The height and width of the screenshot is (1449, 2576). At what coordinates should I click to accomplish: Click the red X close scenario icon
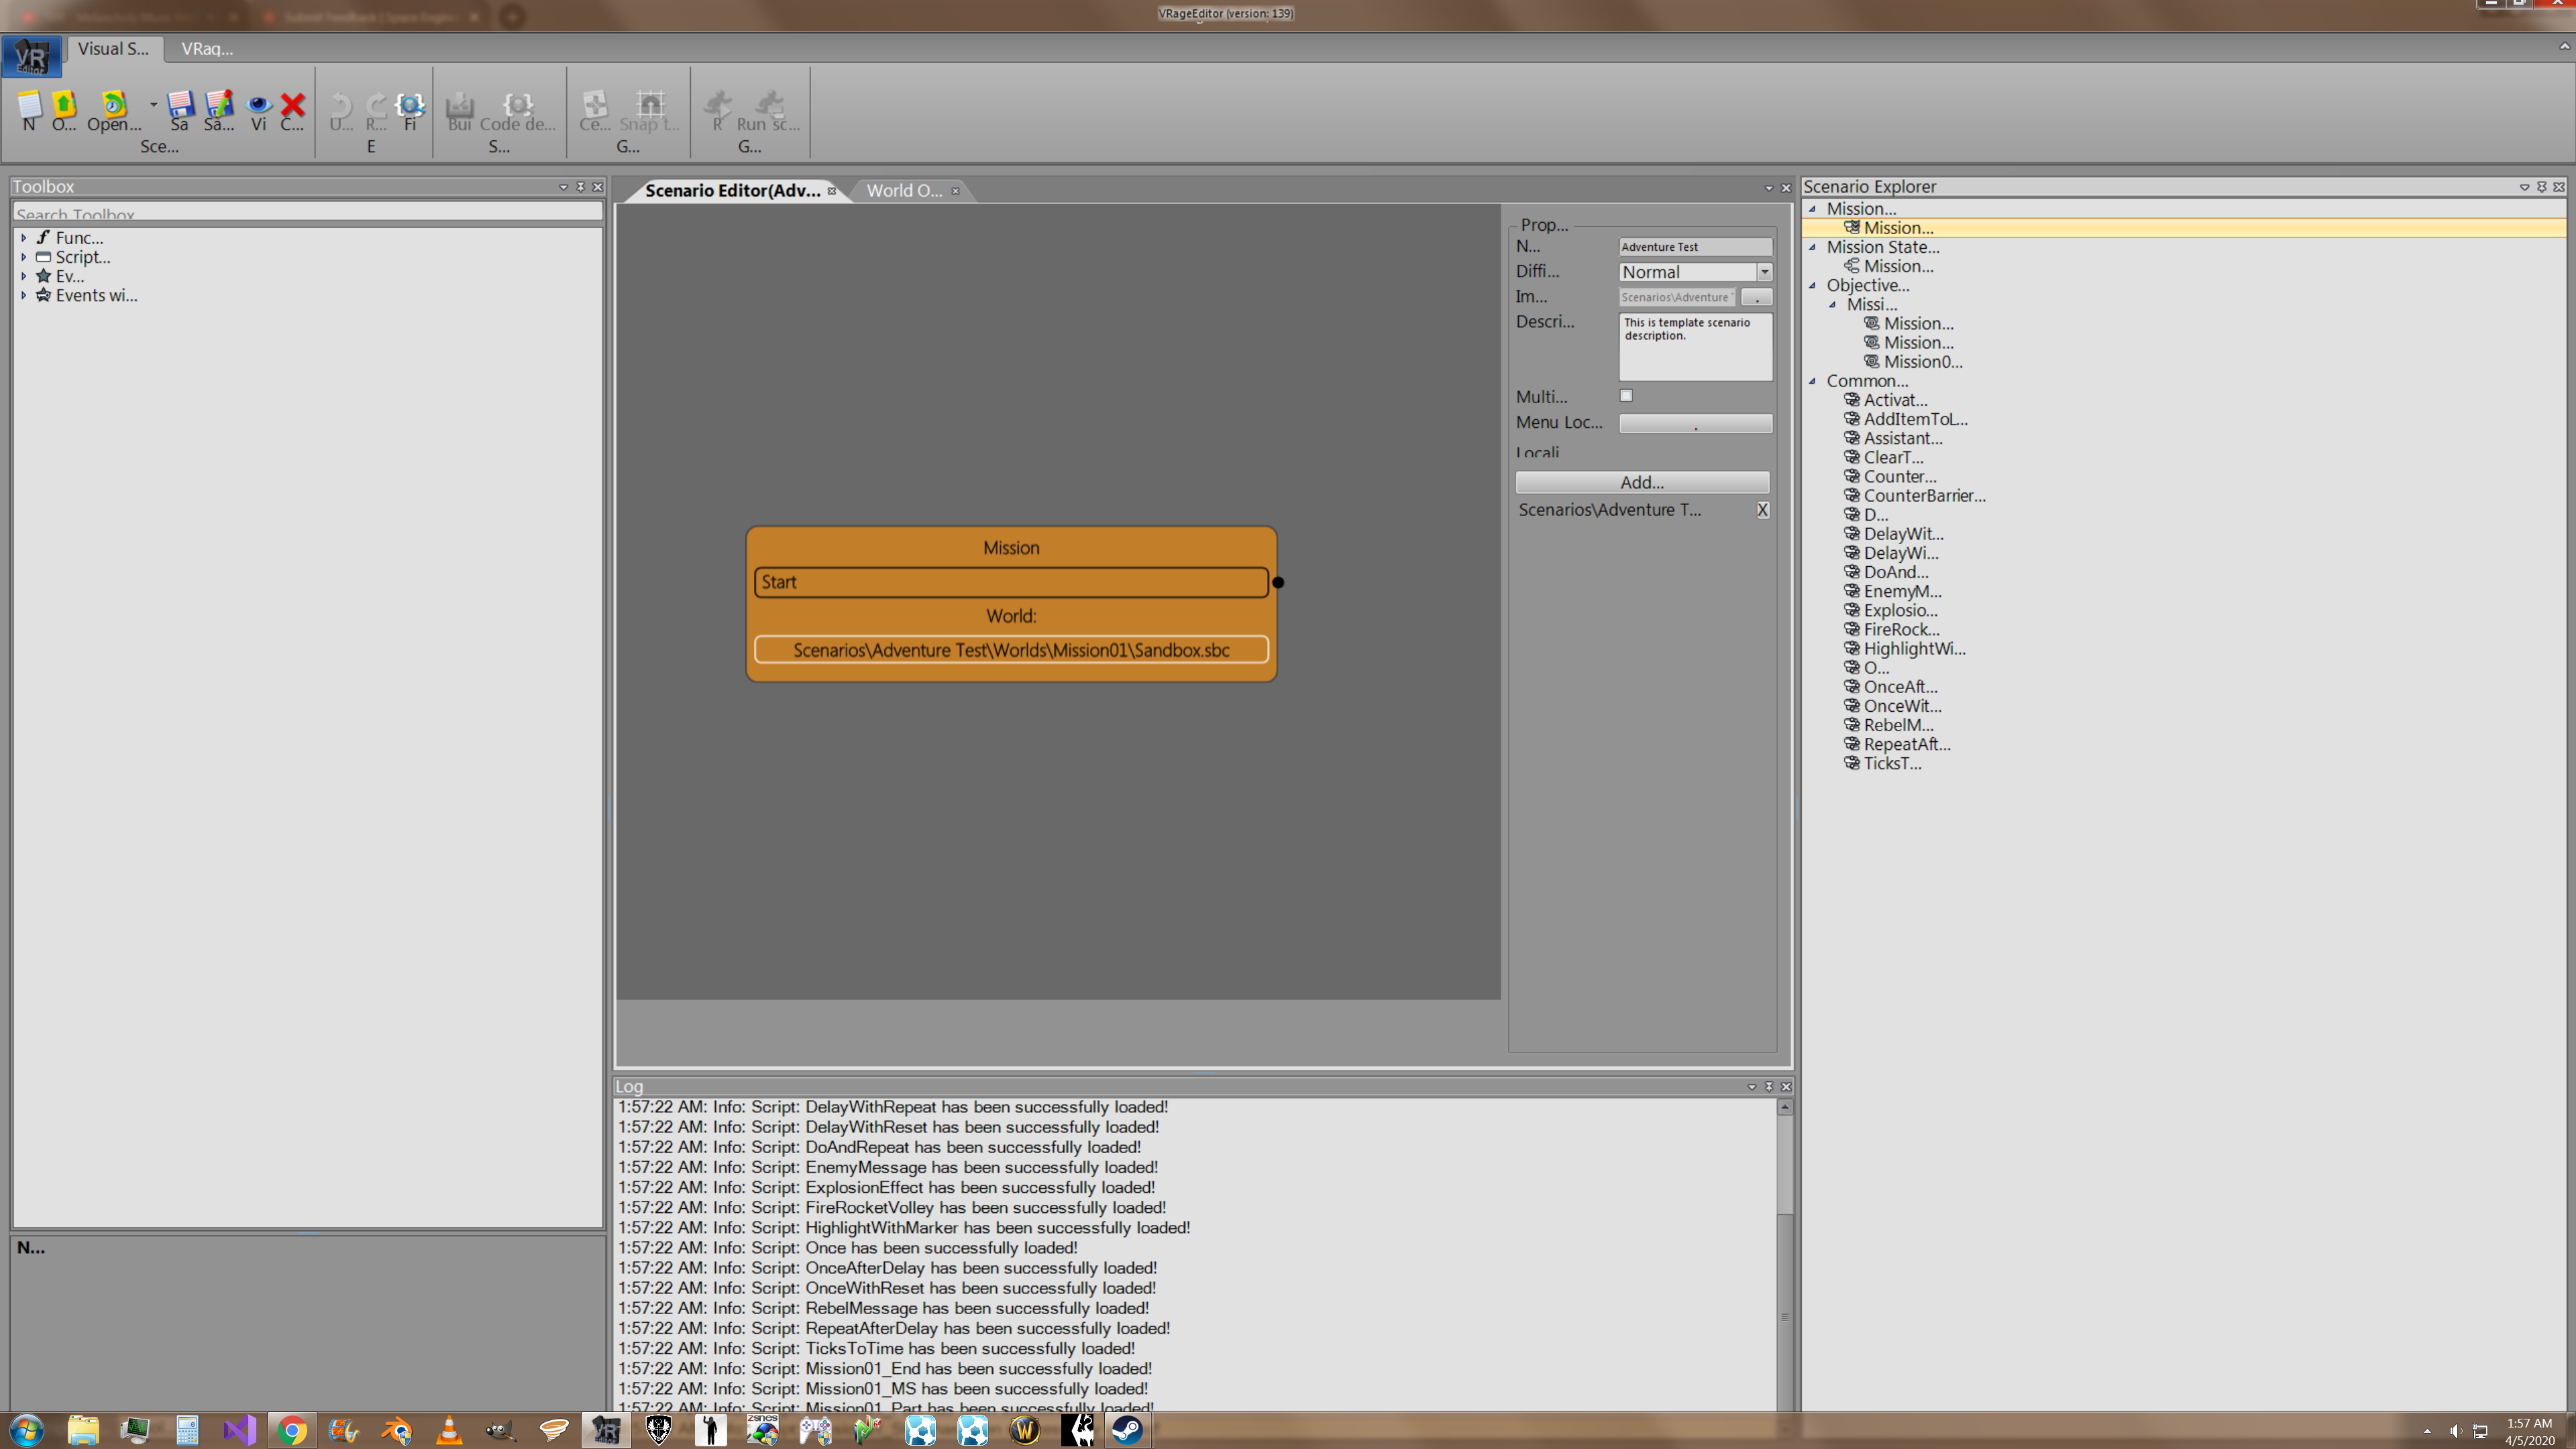click(293, 104)
